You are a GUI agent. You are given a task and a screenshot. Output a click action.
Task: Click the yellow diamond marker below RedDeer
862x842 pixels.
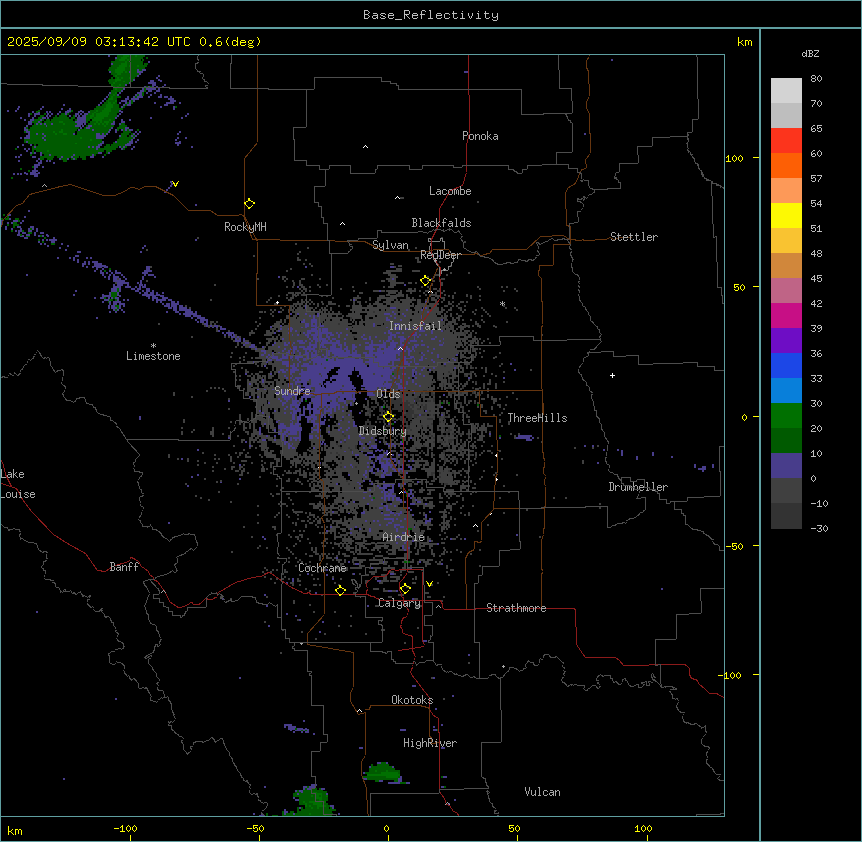click(426, 281)
